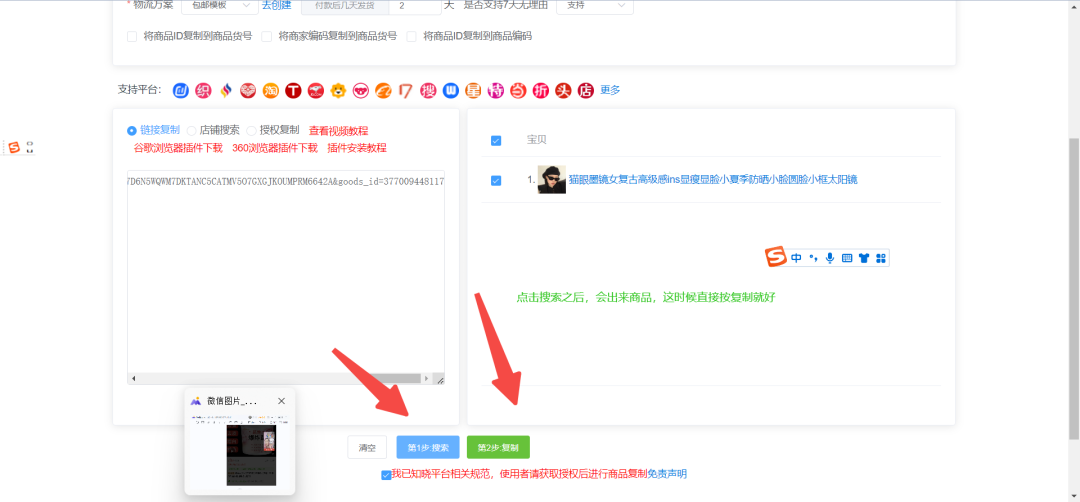Click 更多 to show more platforms
1080x502 pixels.
pos(610,90)
